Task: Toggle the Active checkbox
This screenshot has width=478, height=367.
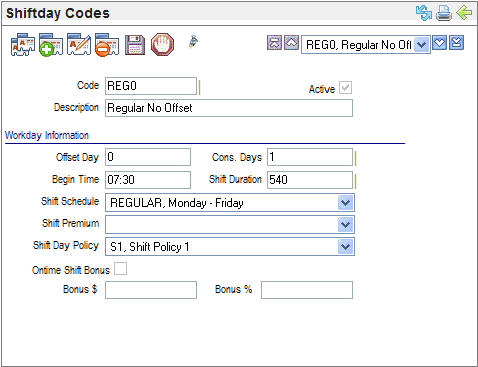Action: pyautogui.click(x=345, y=88)
